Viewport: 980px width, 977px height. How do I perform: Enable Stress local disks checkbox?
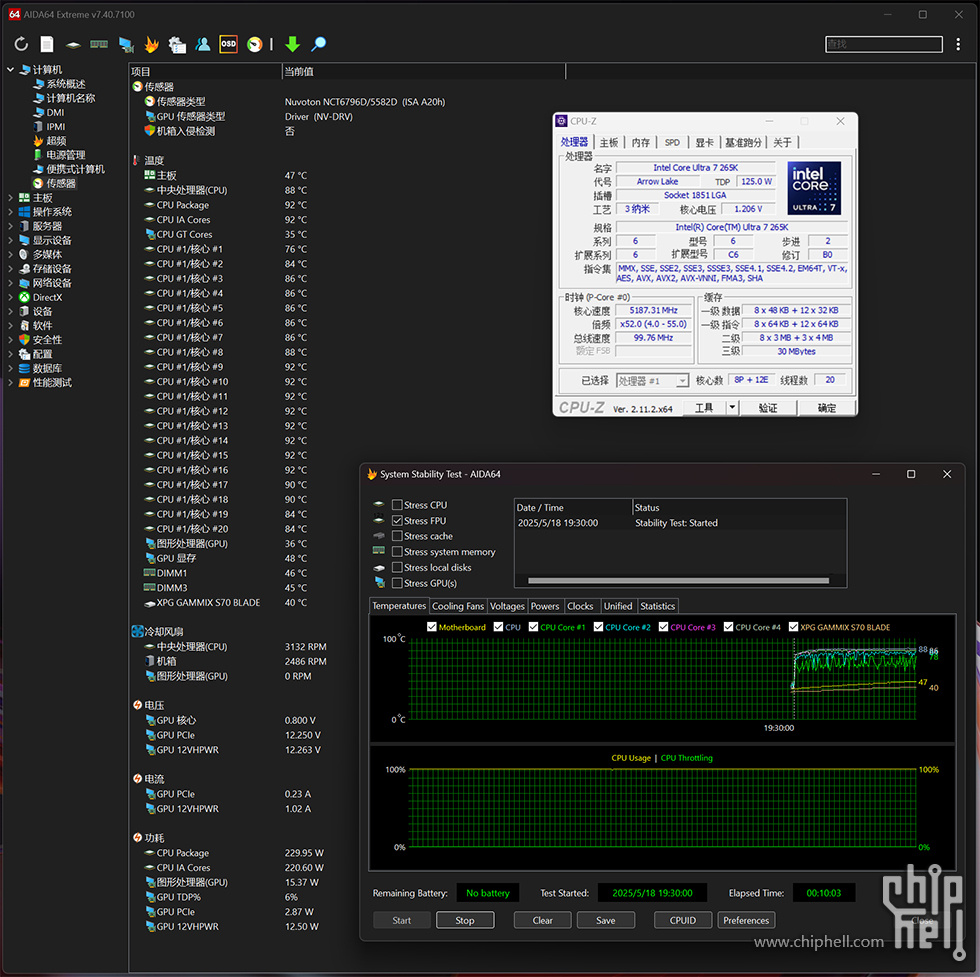(x=397, y=568)
